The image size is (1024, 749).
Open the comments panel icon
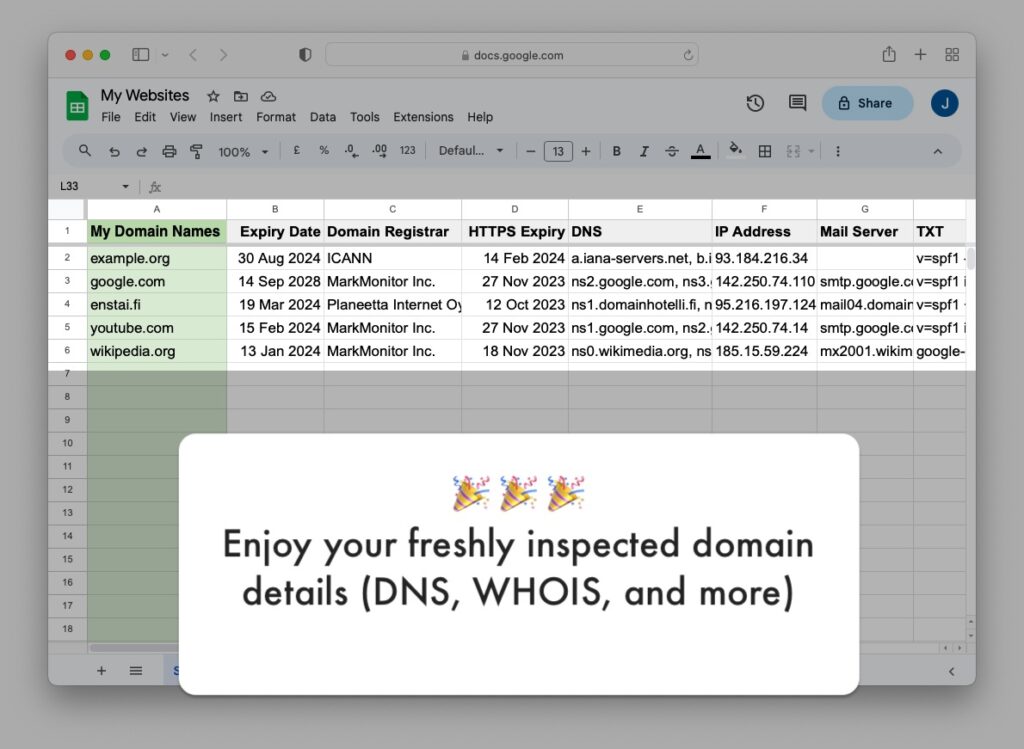pyautogui.click(x=797, y=103)
